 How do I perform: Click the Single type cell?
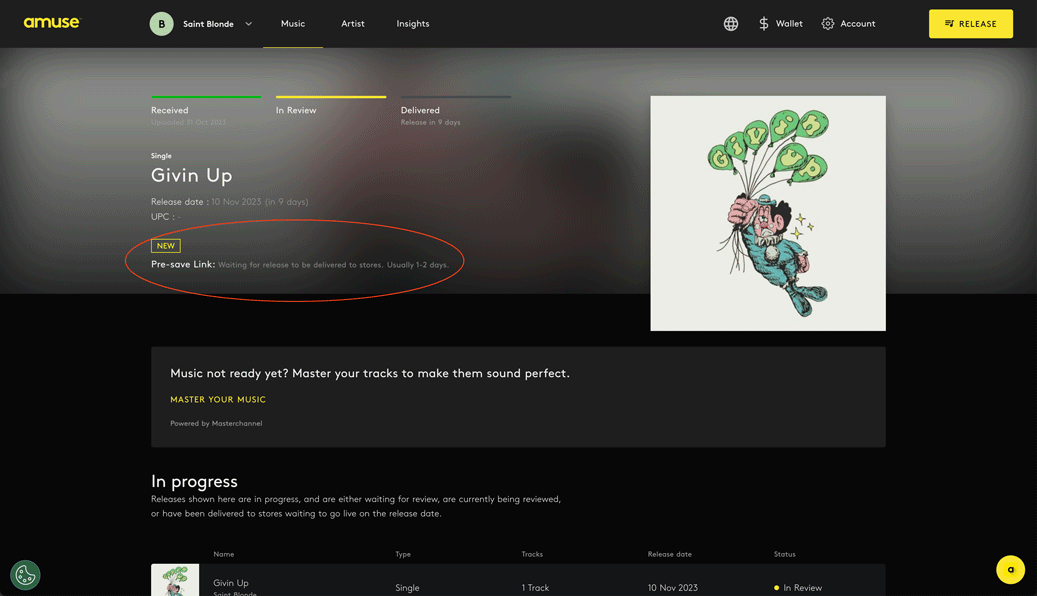(407, 587)
